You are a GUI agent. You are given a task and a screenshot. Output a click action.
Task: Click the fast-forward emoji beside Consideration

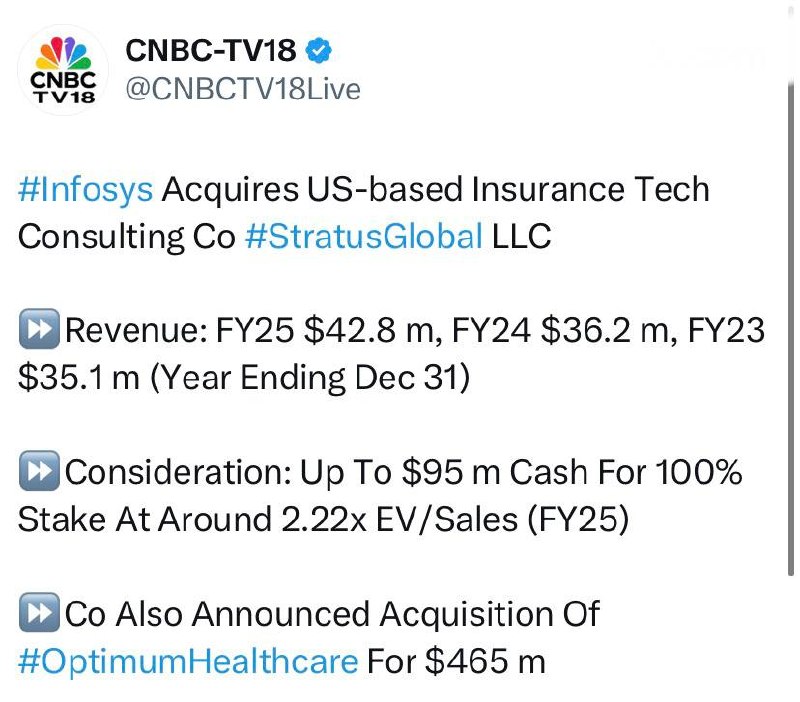tap(39, 474)
